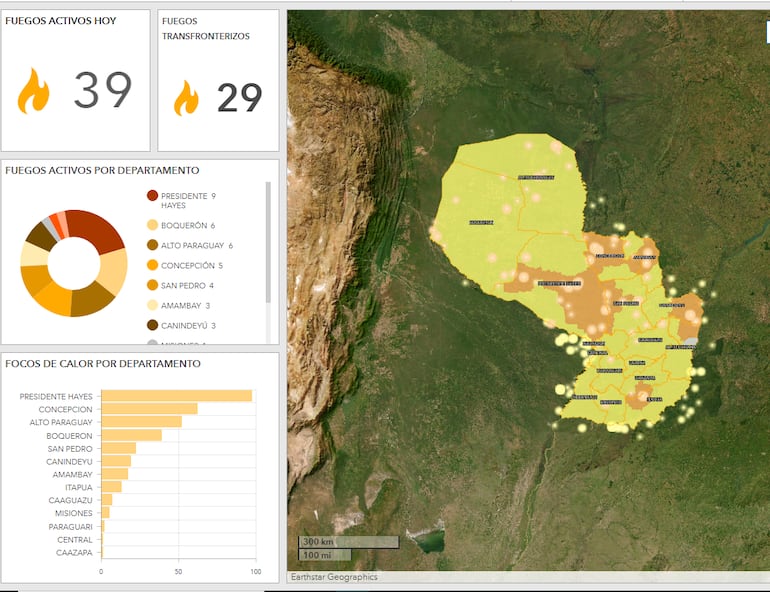This screenshot has height=592, width=770.
Task: Select the San Pedro legend color dot
Action: (152, 285)
